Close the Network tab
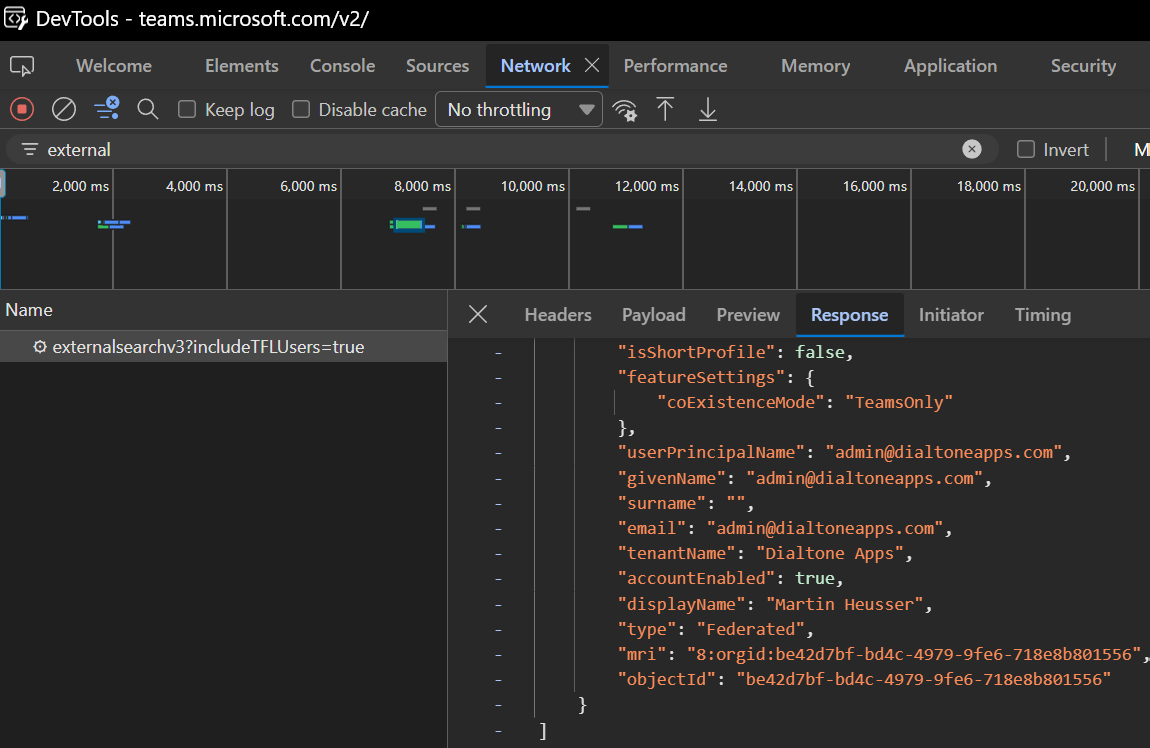1150x748 pixels. pyautogui.click(x=592, y=65)
